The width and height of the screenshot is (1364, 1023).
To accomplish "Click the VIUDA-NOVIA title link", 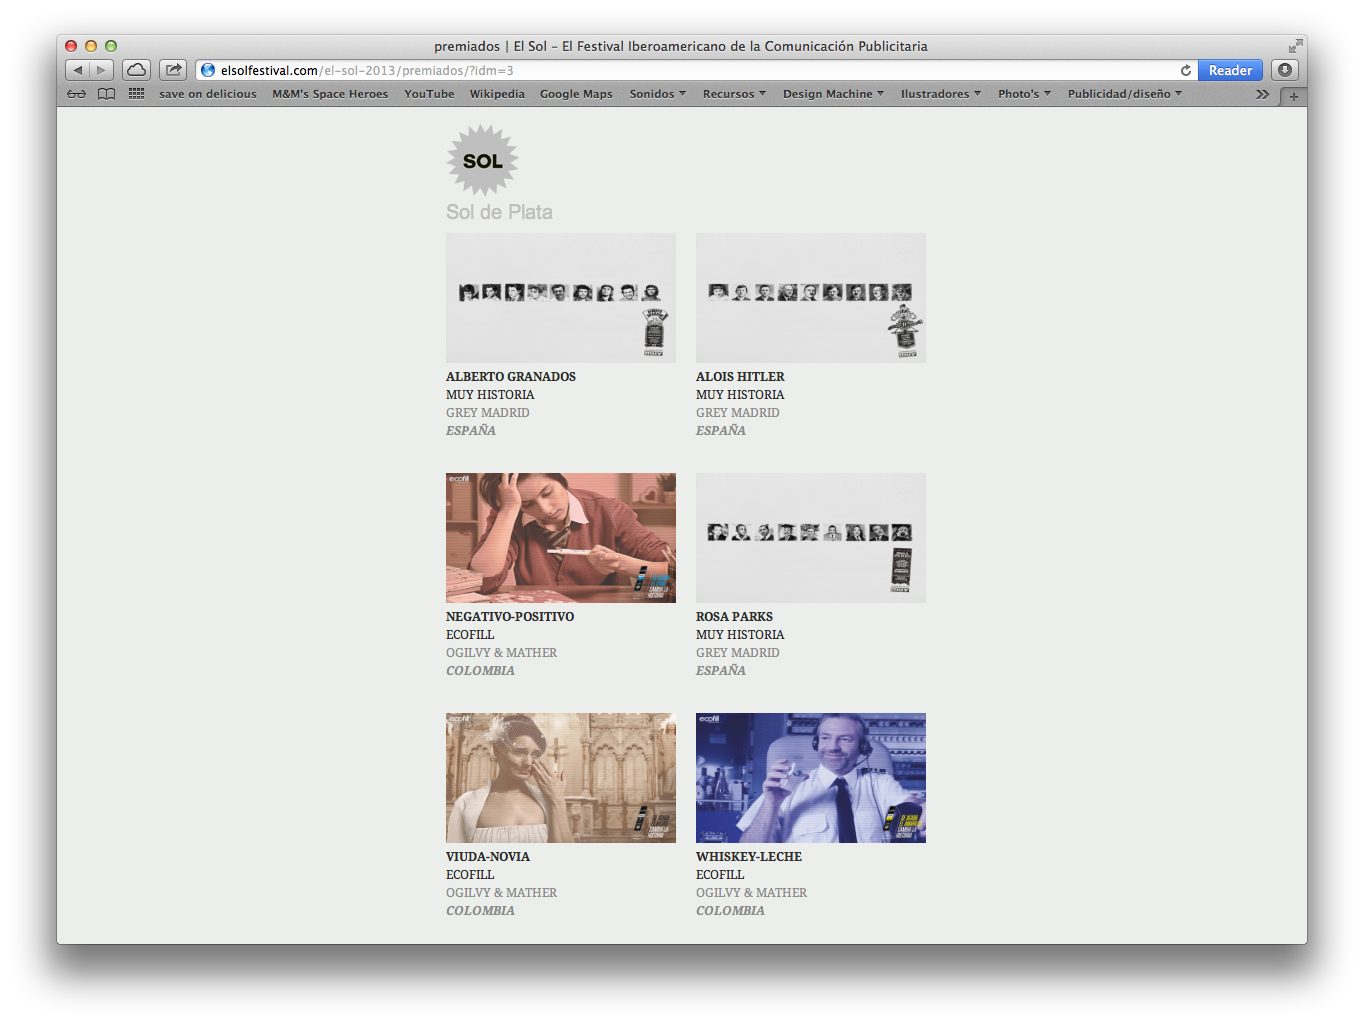I will tap(488, 857).
